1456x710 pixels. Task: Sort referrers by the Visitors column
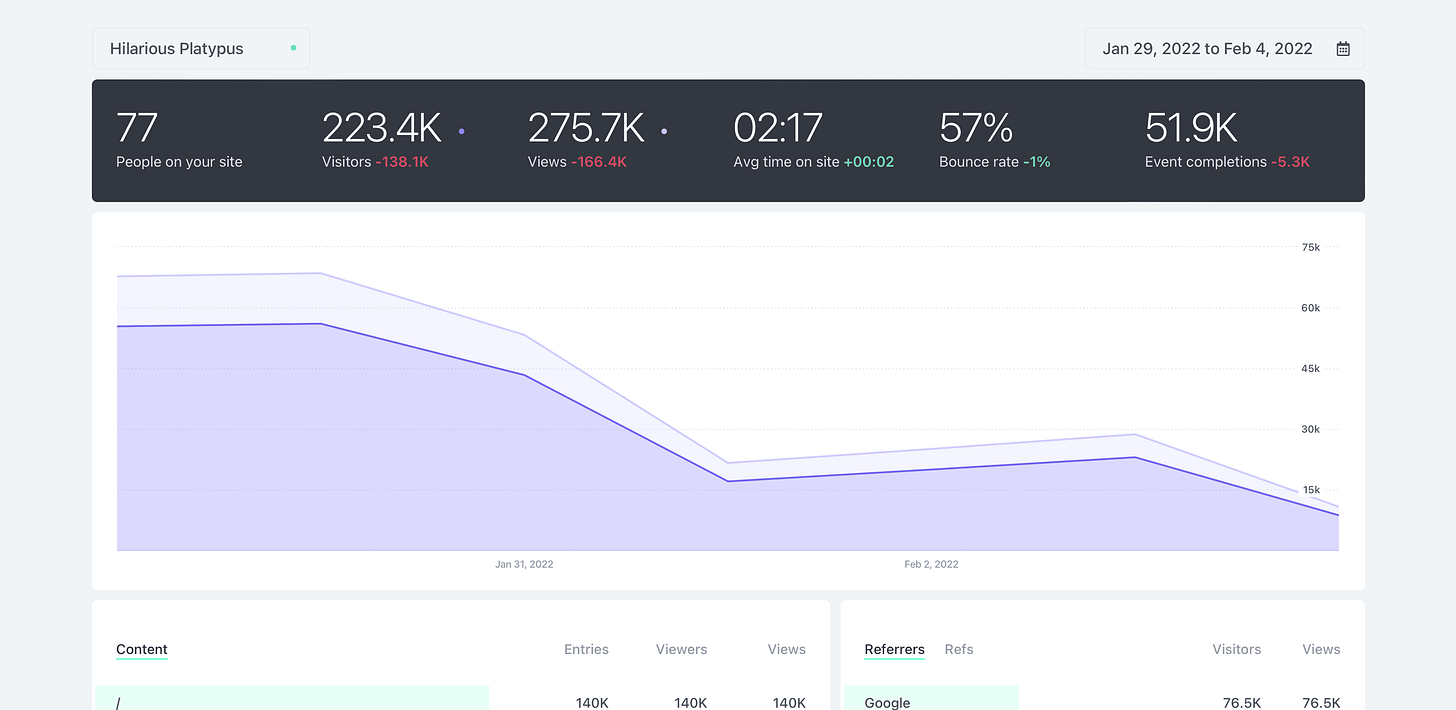[1236, 649]
